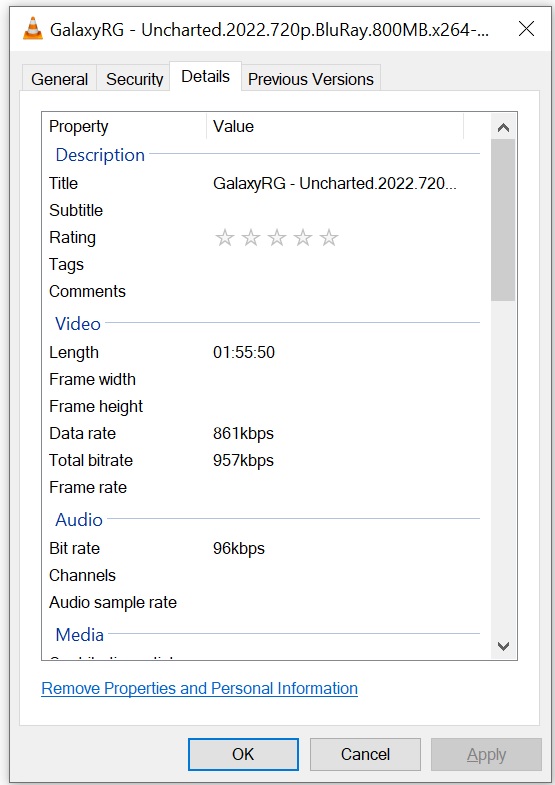Select the Channels property label
This screenshot has width=555, height=785.
click(x=82, y=576)
